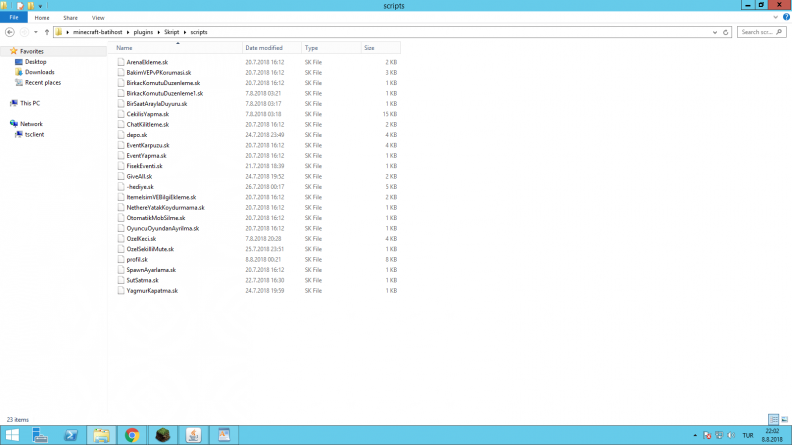Launch PowerShell from the taskbar
Image resolution: width=792 pixels, height=445 pixels.
[70, 435]
